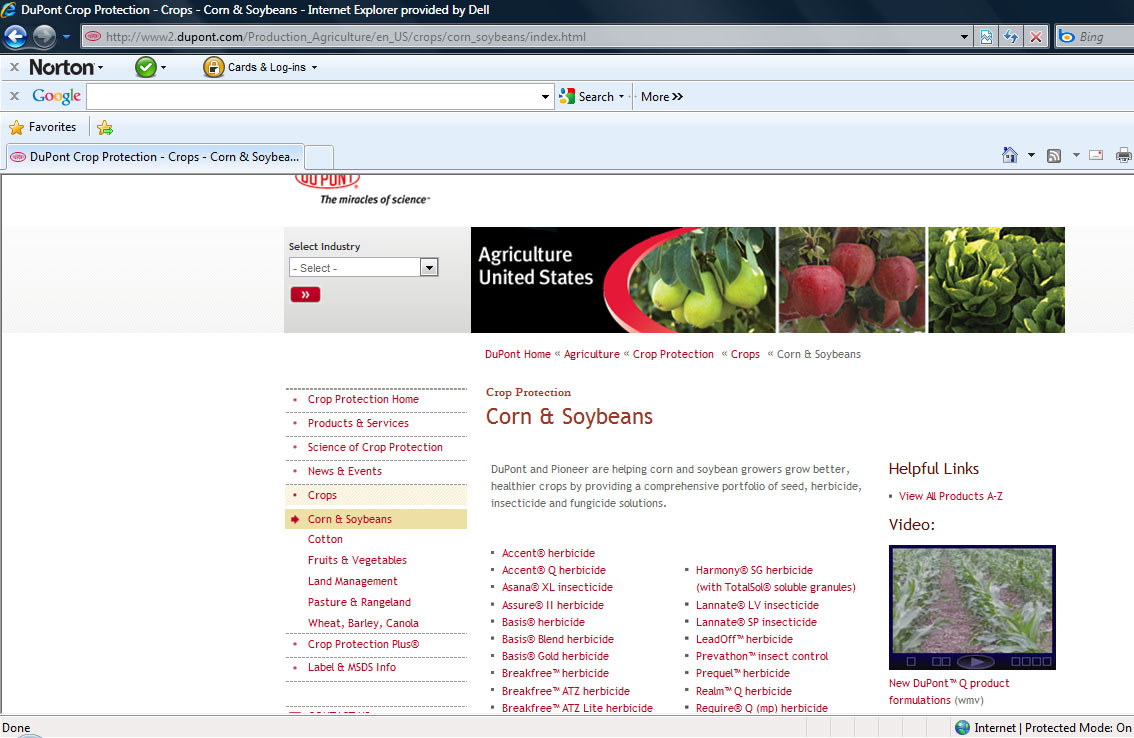Expand More options on Google toolbar
Image resolution: width=1134 pixels, height=738 pixels.
point(661,96)
